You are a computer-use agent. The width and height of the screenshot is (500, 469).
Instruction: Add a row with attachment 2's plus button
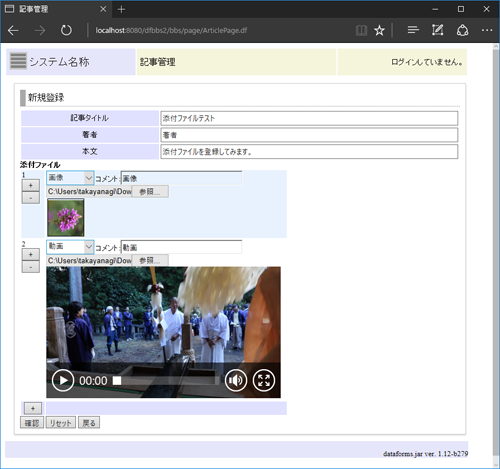click(x=31, y=255)
